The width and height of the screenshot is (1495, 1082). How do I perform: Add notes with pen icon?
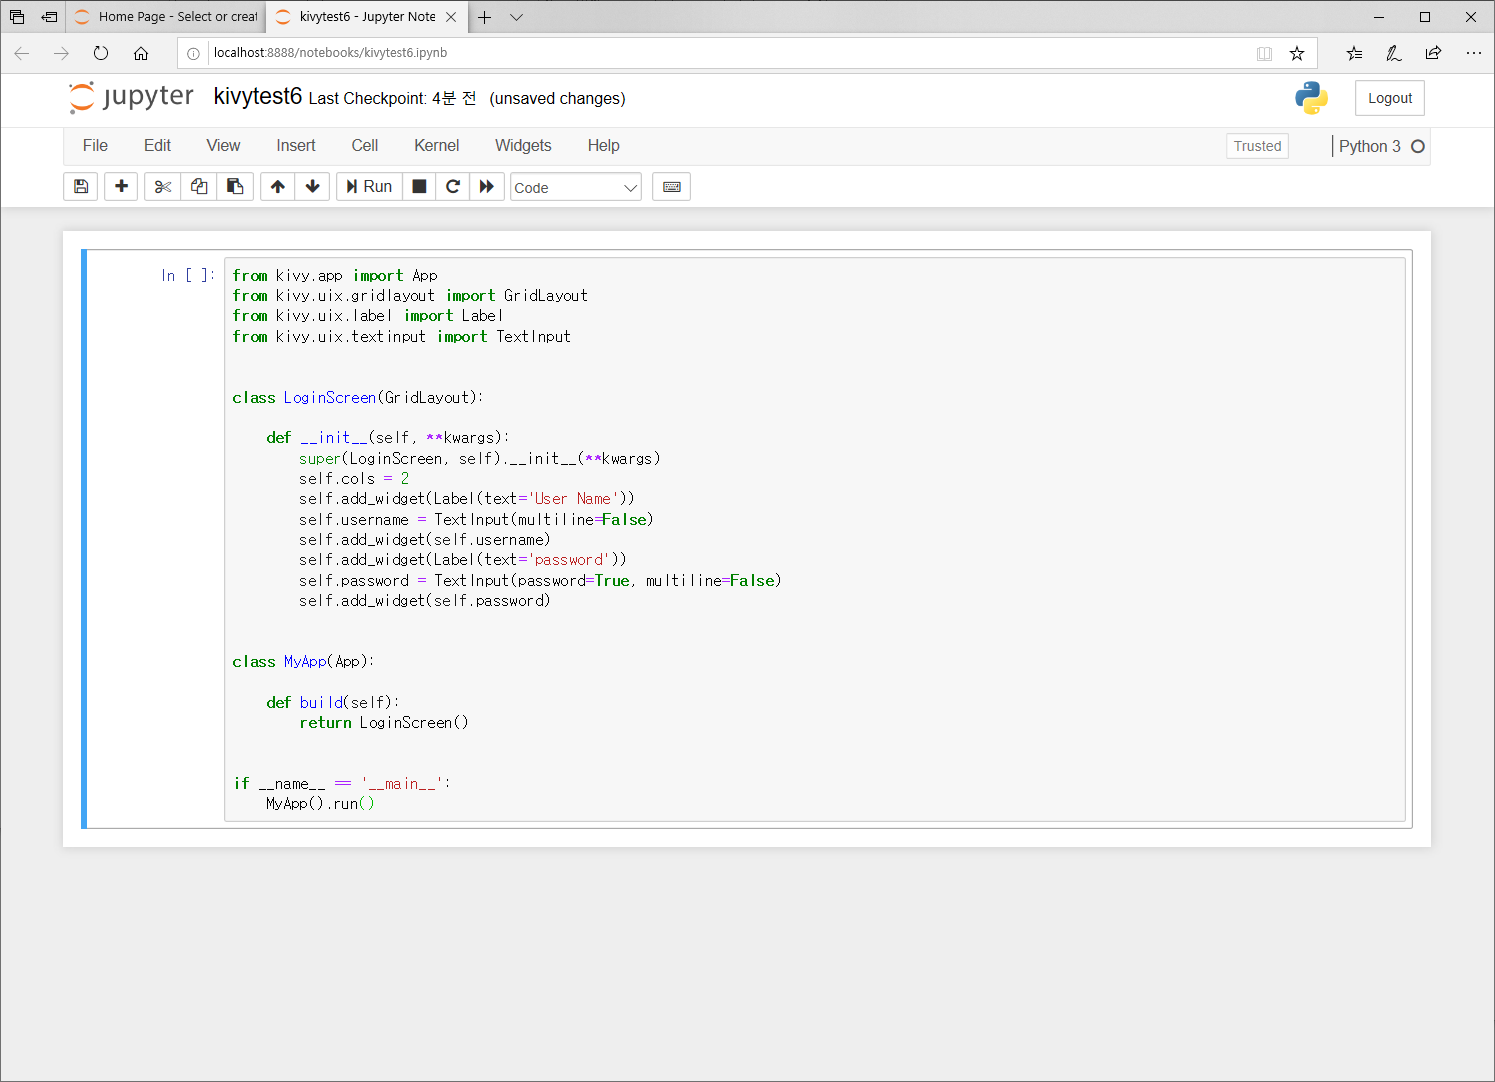1394,53
